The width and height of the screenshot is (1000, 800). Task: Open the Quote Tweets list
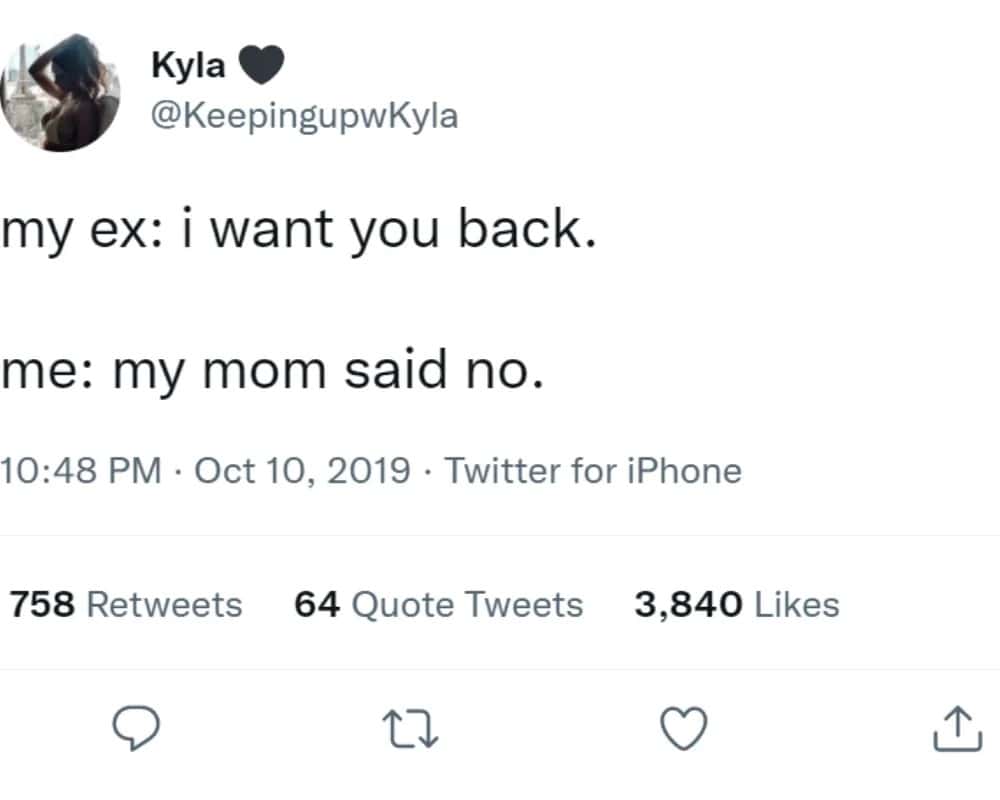pyautogui.click(x=468, y=604)
